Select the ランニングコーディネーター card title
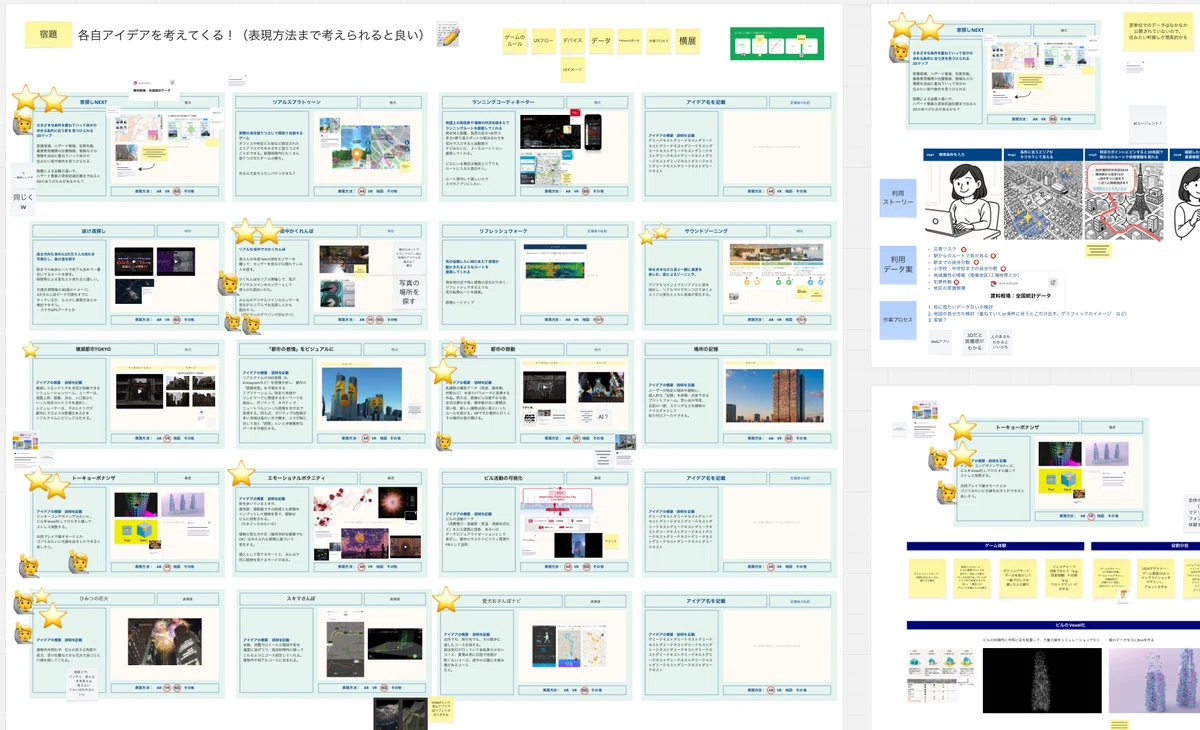Screen dimensions: 1200x730 pyautogui.click(x=502, y=102)
